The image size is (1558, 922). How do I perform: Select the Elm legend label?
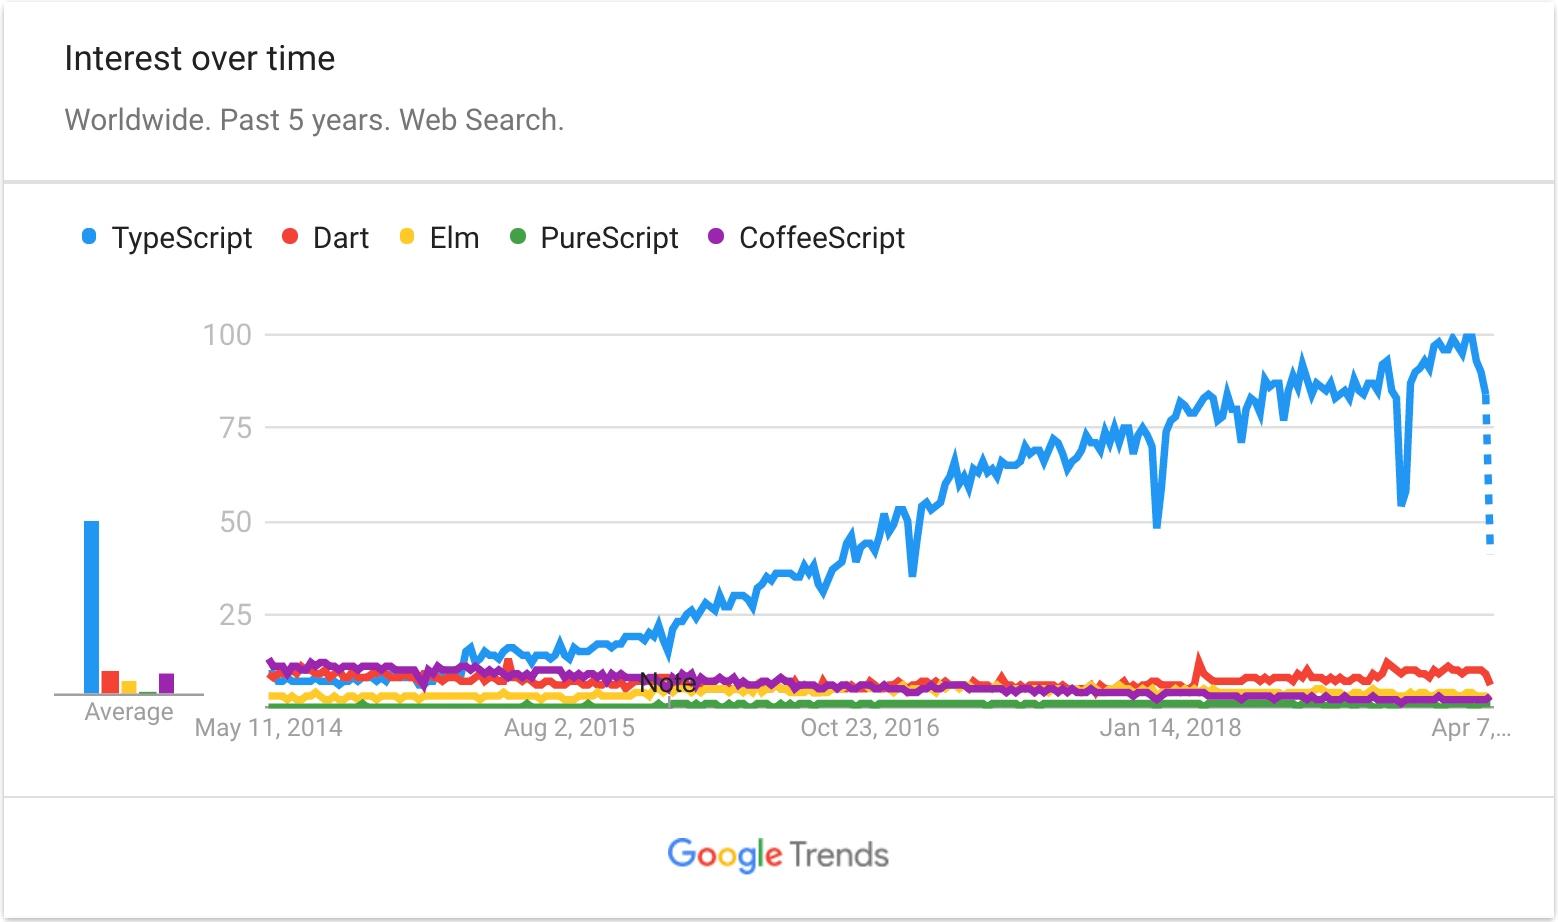click(454, 238)
